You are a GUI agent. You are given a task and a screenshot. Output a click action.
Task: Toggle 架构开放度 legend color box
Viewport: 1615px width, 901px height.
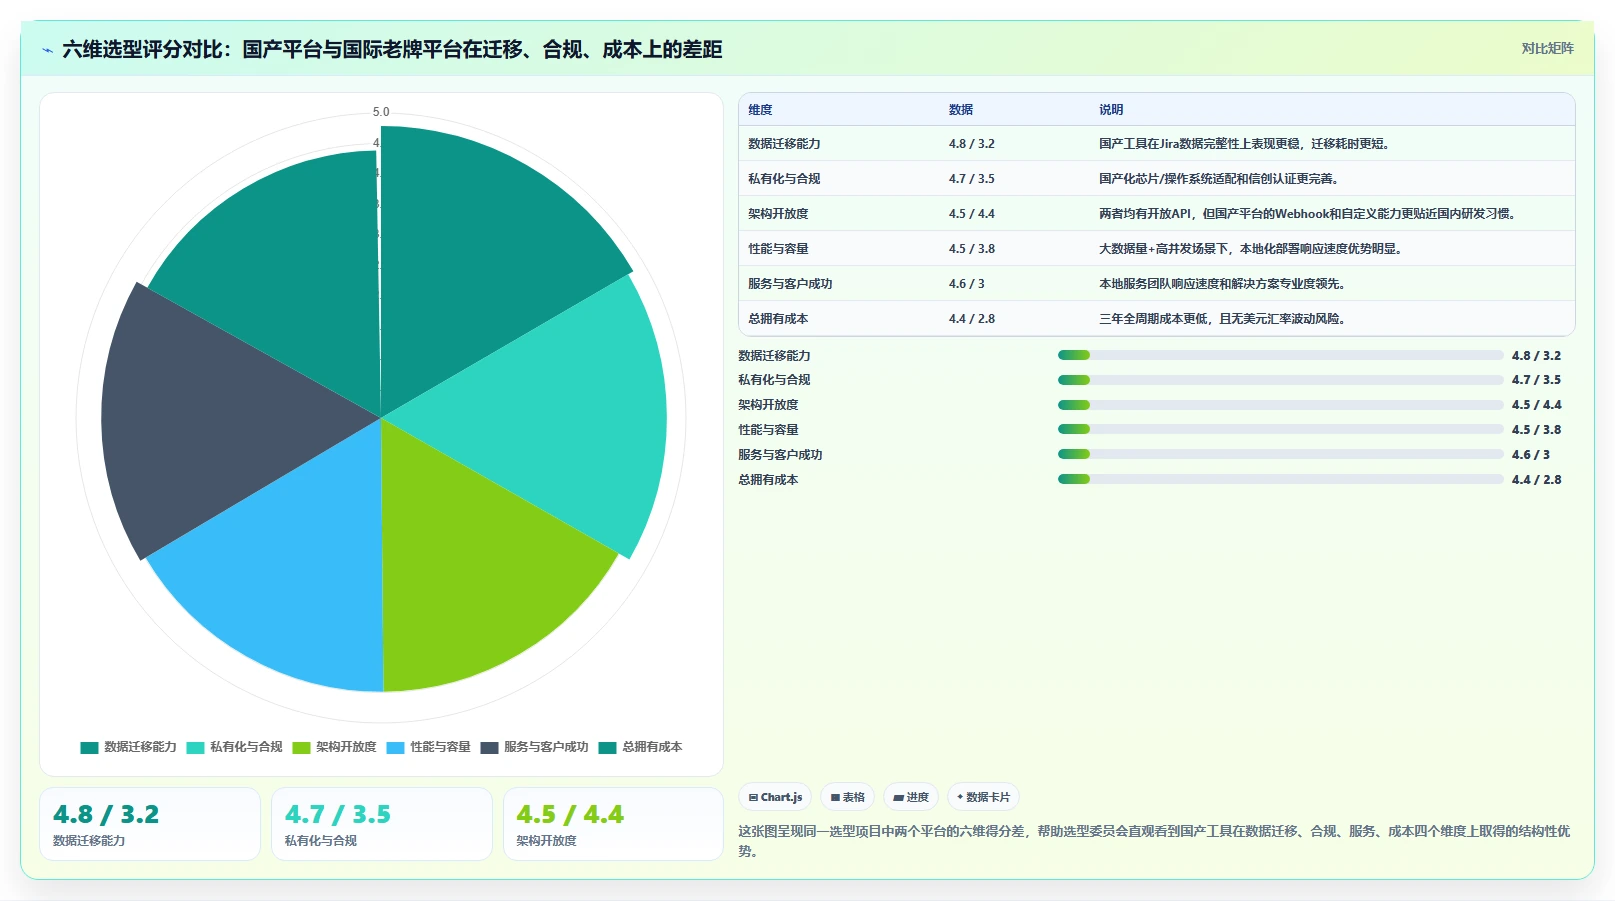click(301, 747)
